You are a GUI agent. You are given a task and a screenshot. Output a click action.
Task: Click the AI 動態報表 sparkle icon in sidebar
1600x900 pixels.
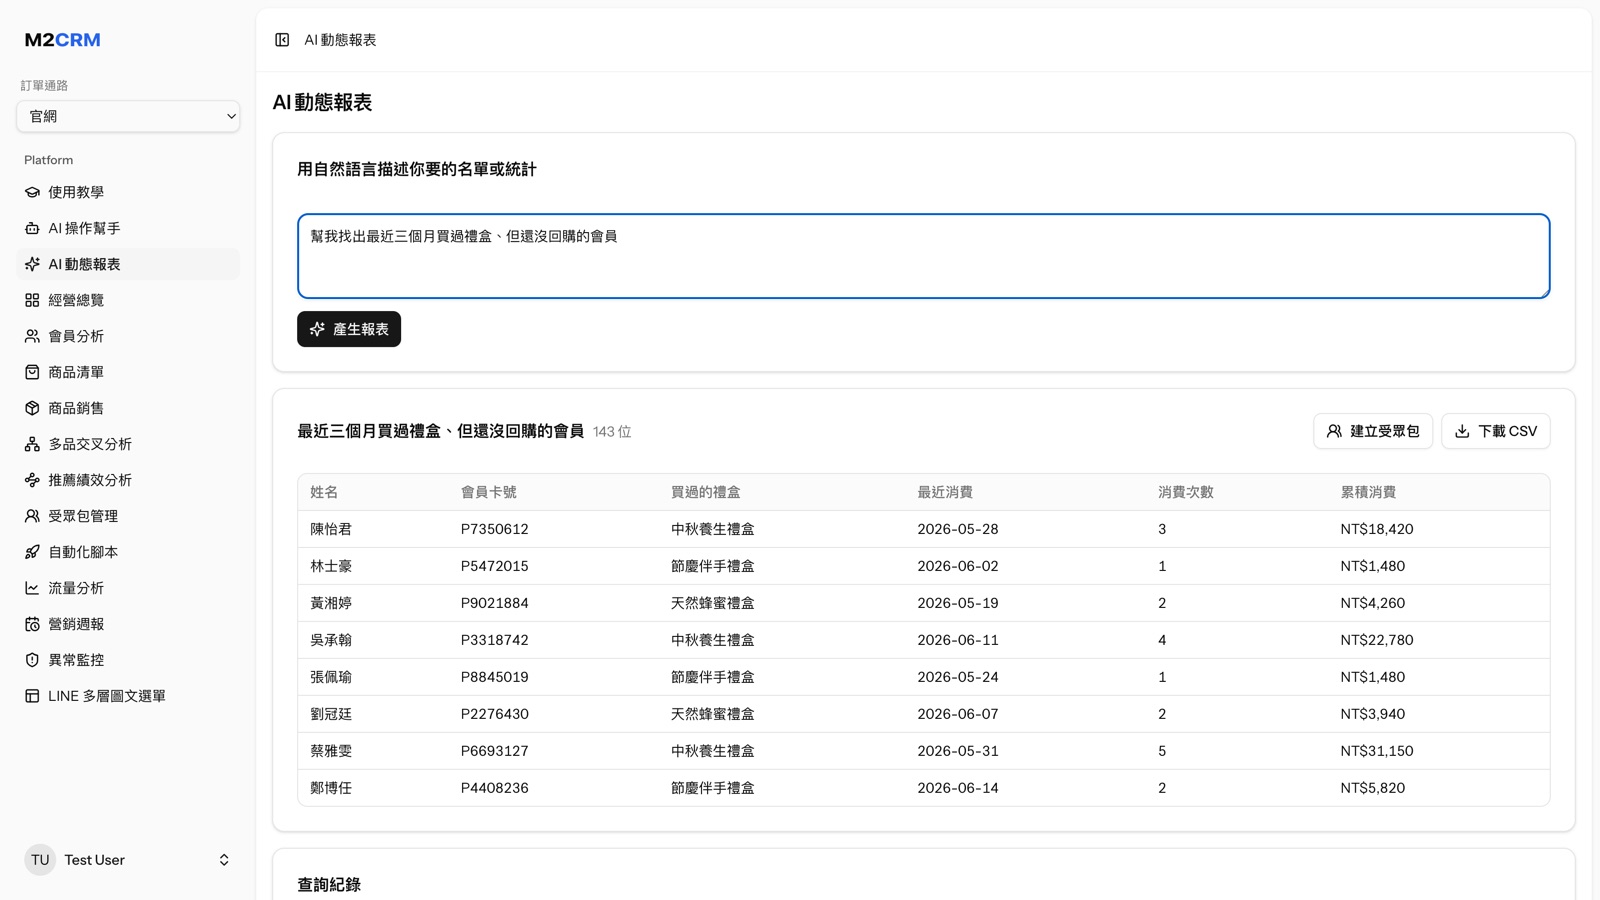pos(32,264)
